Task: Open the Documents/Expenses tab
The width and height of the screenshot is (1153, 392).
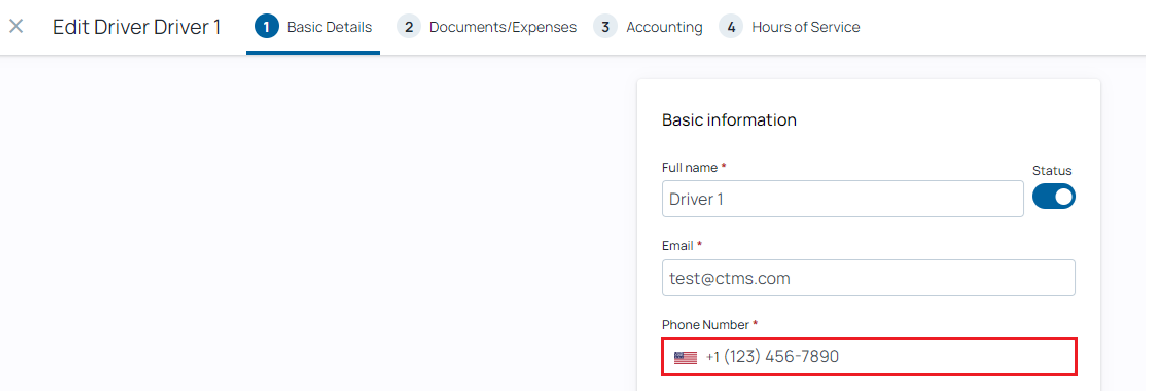Action: pyautogui.click(x=487, y=27)
